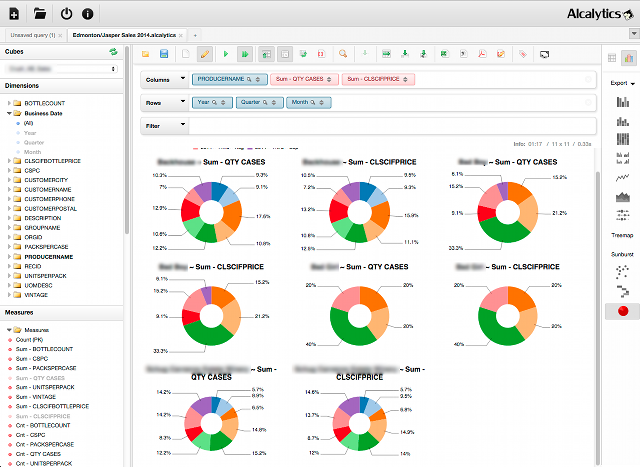The height and width of the screenshot is (467, 640).
Task: Open the Export dropdown in chart sidebar
Action: 622,83
